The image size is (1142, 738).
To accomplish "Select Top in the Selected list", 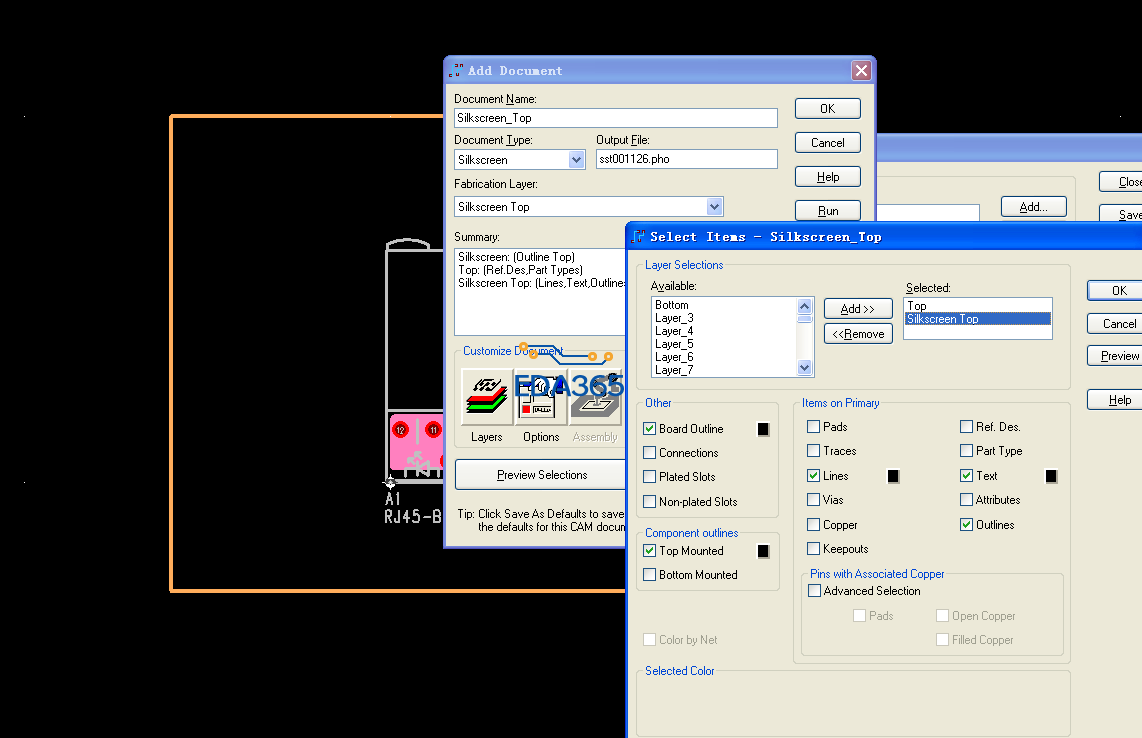I will click(917, 306).
